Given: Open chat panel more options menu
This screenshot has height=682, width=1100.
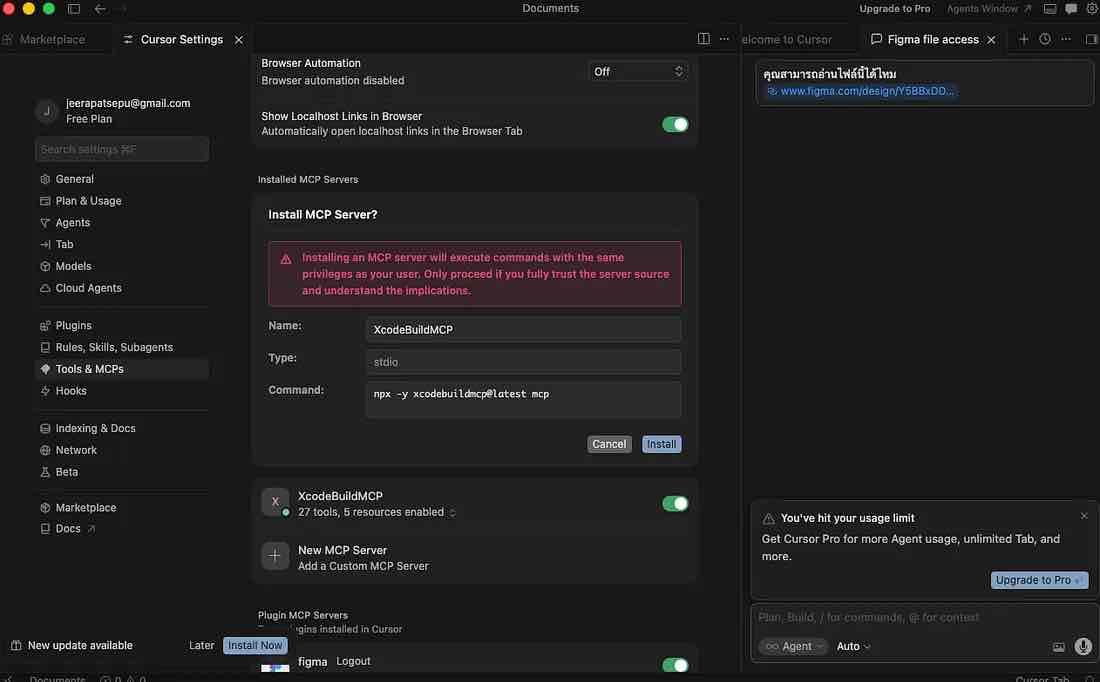Looking at the screenshot, I should pos(1066,39).
